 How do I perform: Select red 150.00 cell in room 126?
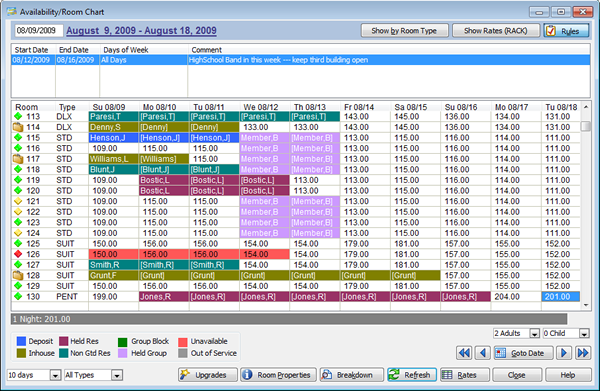pyautogui.click(x=114, y=254)
